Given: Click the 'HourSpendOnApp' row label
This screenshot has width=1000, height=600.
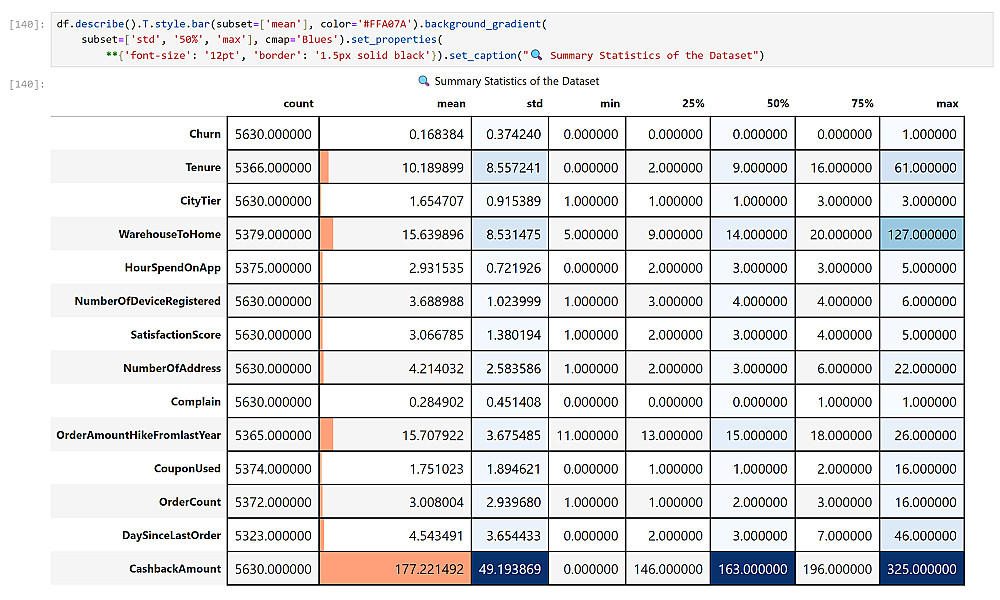Looking at the screenshot, I should click(173, 267).
